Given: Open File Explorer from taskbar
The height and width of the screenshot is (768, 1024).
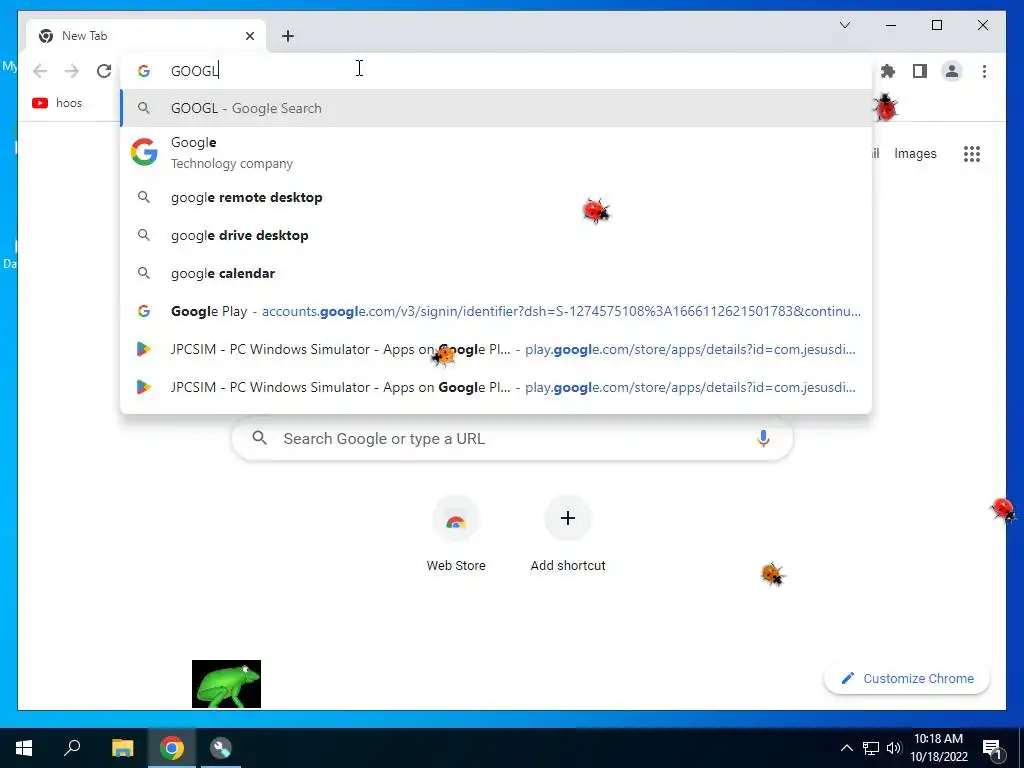Looking at the screenshot, I should [122, 748].
